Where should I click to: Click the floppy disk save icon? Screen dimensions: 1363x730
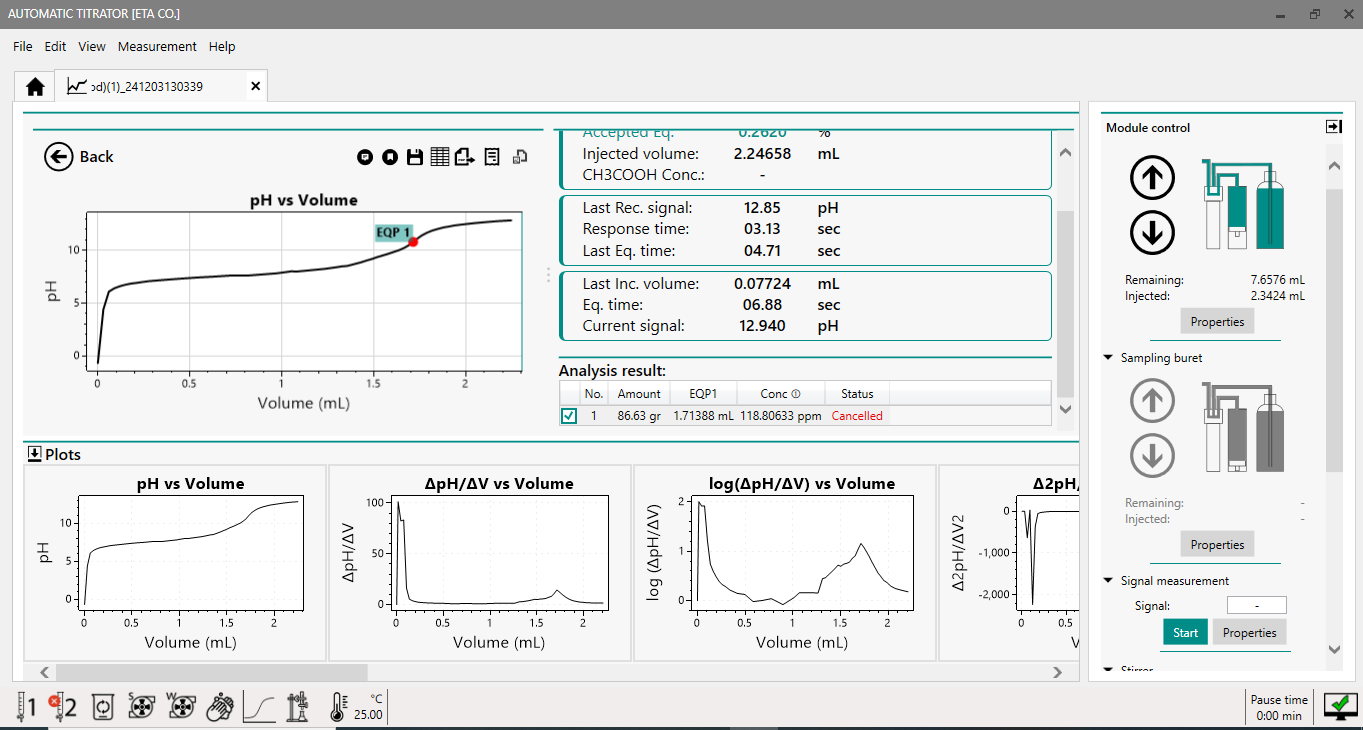point(415,157)
